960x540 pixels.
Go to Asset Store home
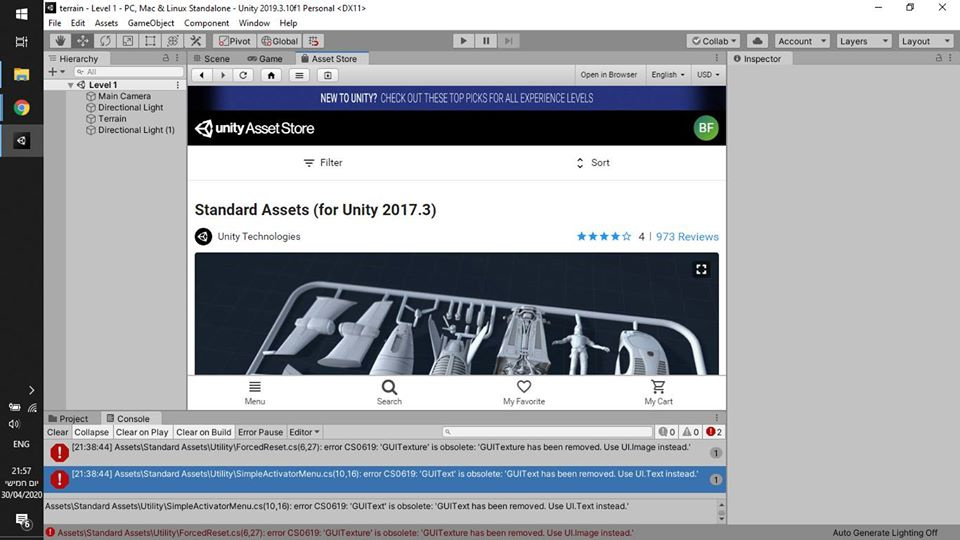[271, 75]
